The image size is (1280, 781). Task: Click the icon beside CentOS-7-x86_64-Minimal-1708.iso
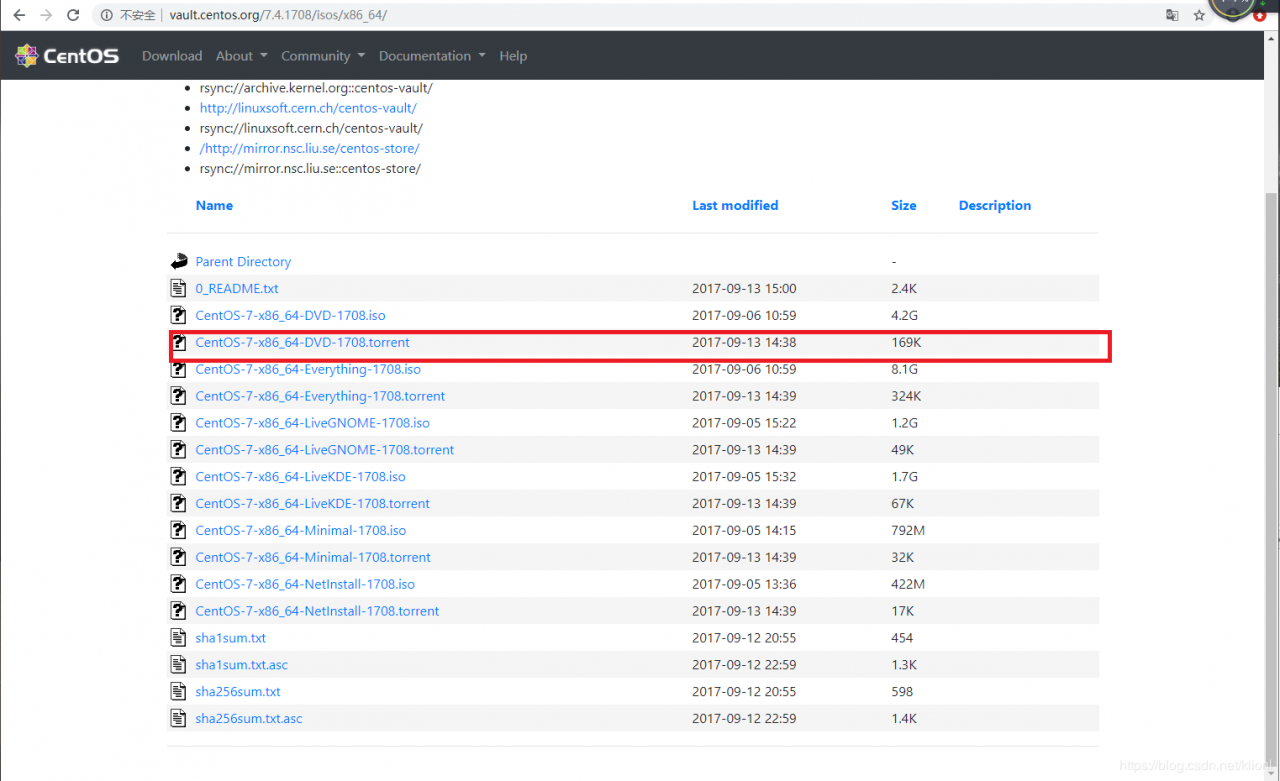click(x=179, y=530)
